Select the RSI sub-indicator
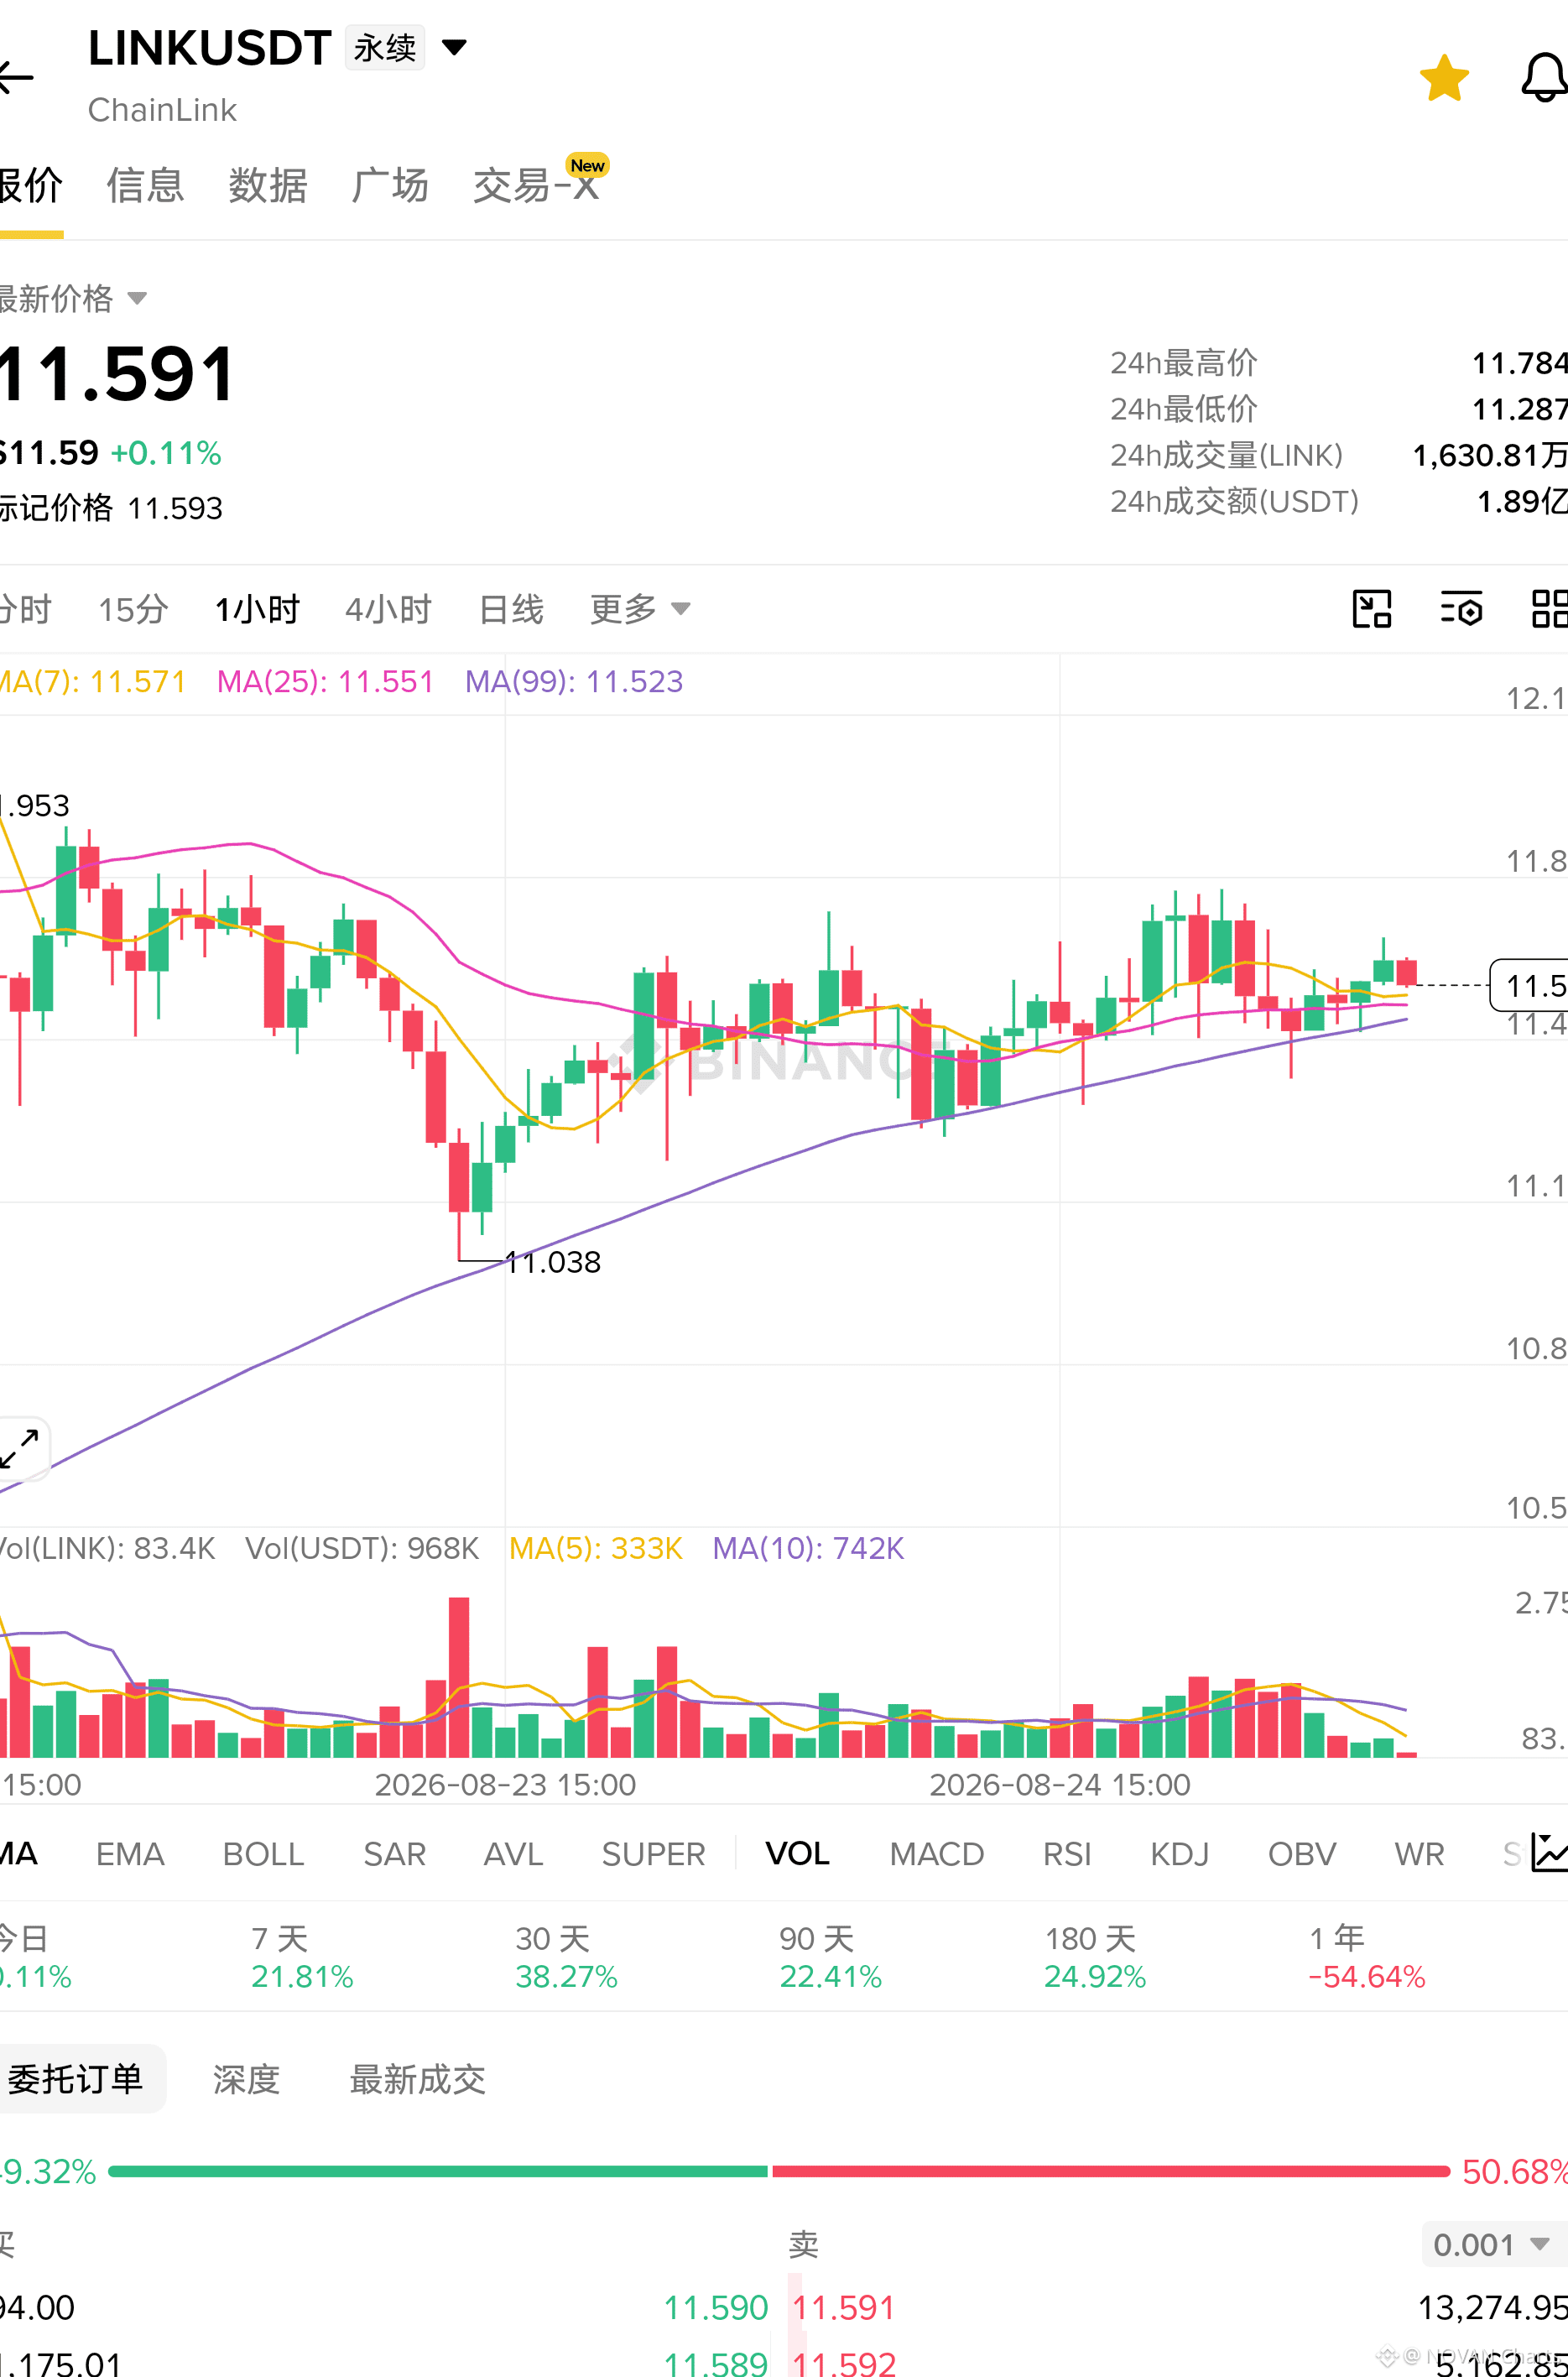1568x2377 pixels. click(1067, 1854)
